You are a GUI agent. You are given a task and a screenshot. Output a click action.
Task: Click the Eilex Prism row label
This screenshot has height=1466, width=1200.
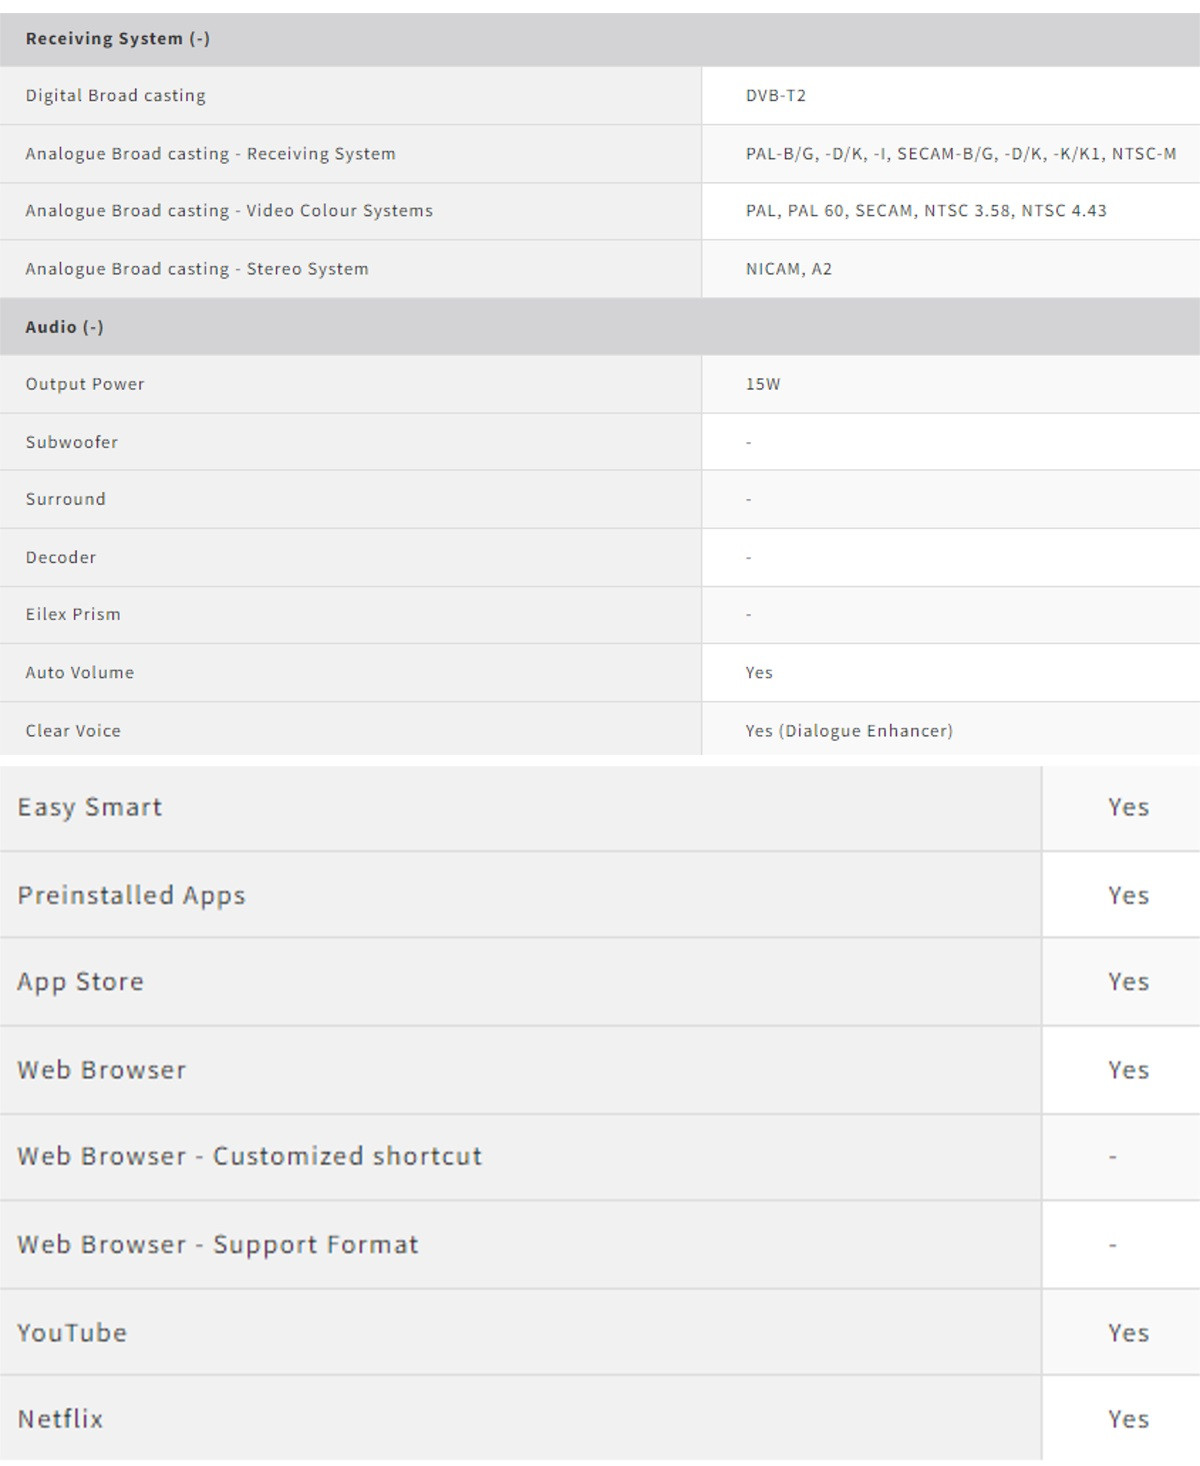[x=73, y=614]
